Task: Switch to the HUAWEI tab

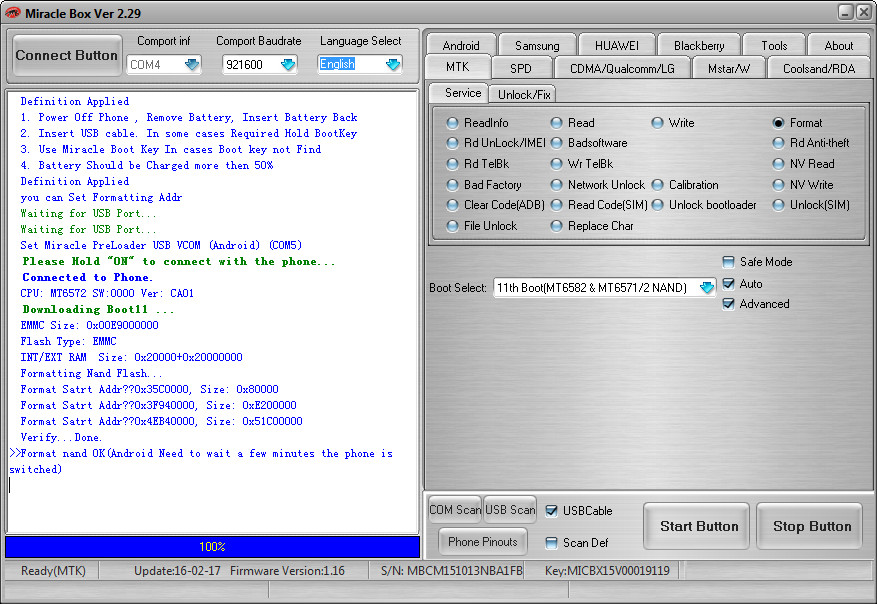Action: point(616,45)
